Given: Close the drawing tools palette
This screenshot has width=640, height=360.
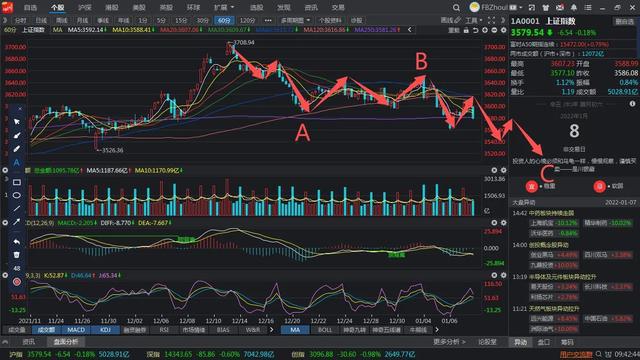Looking at the screenshot, I should (20, 109).
